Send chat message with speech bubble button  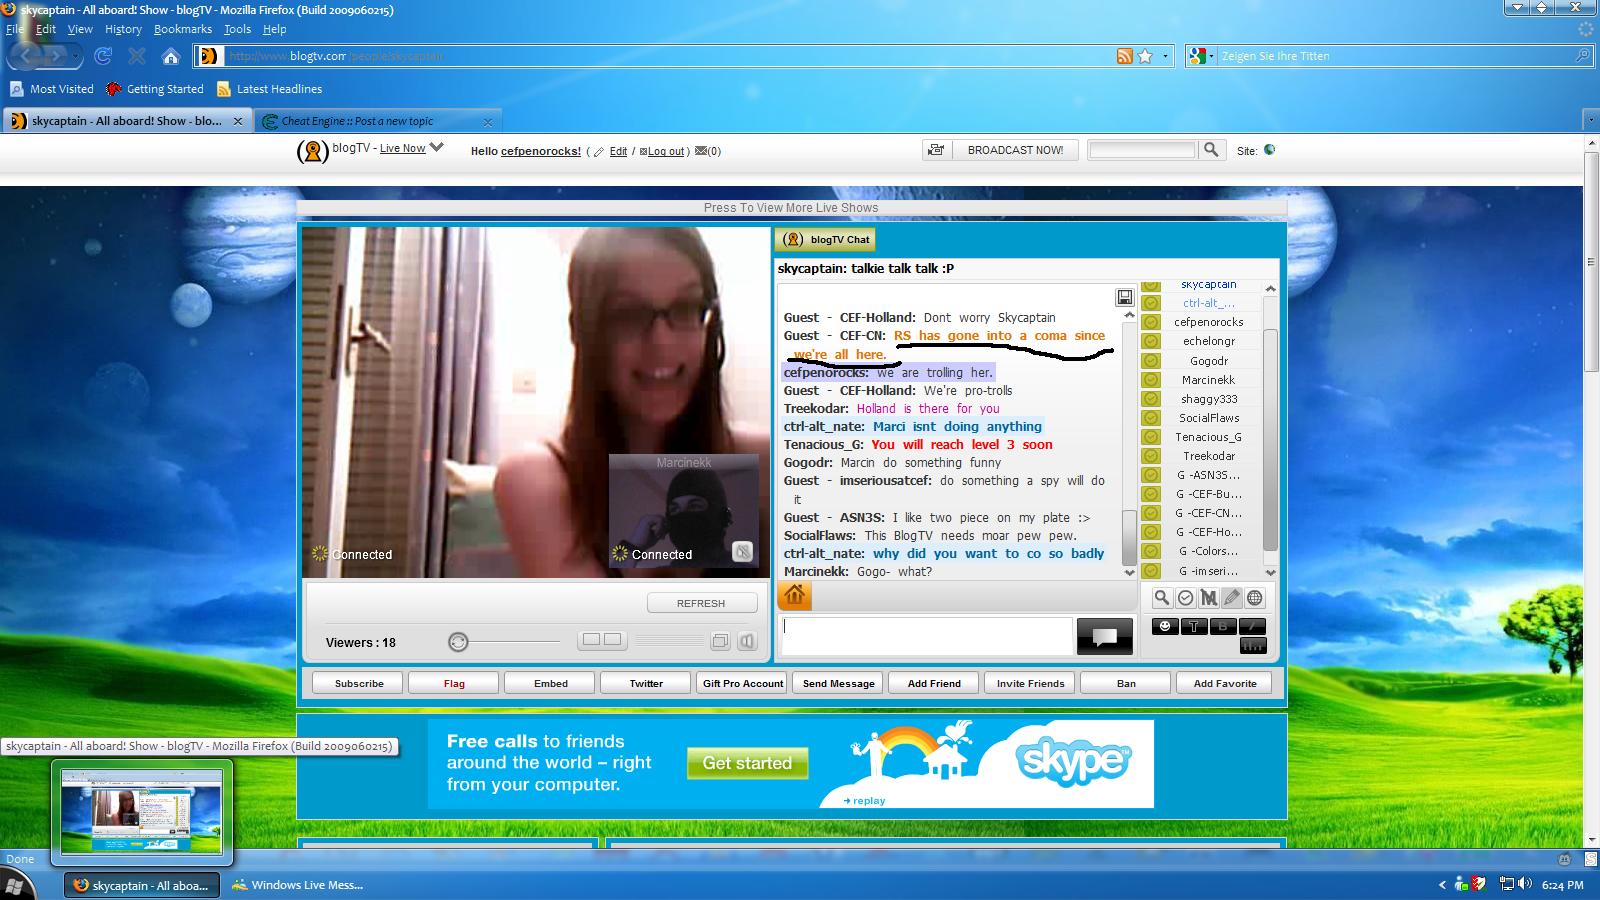pyautogui.click(x=1104, y=637)
